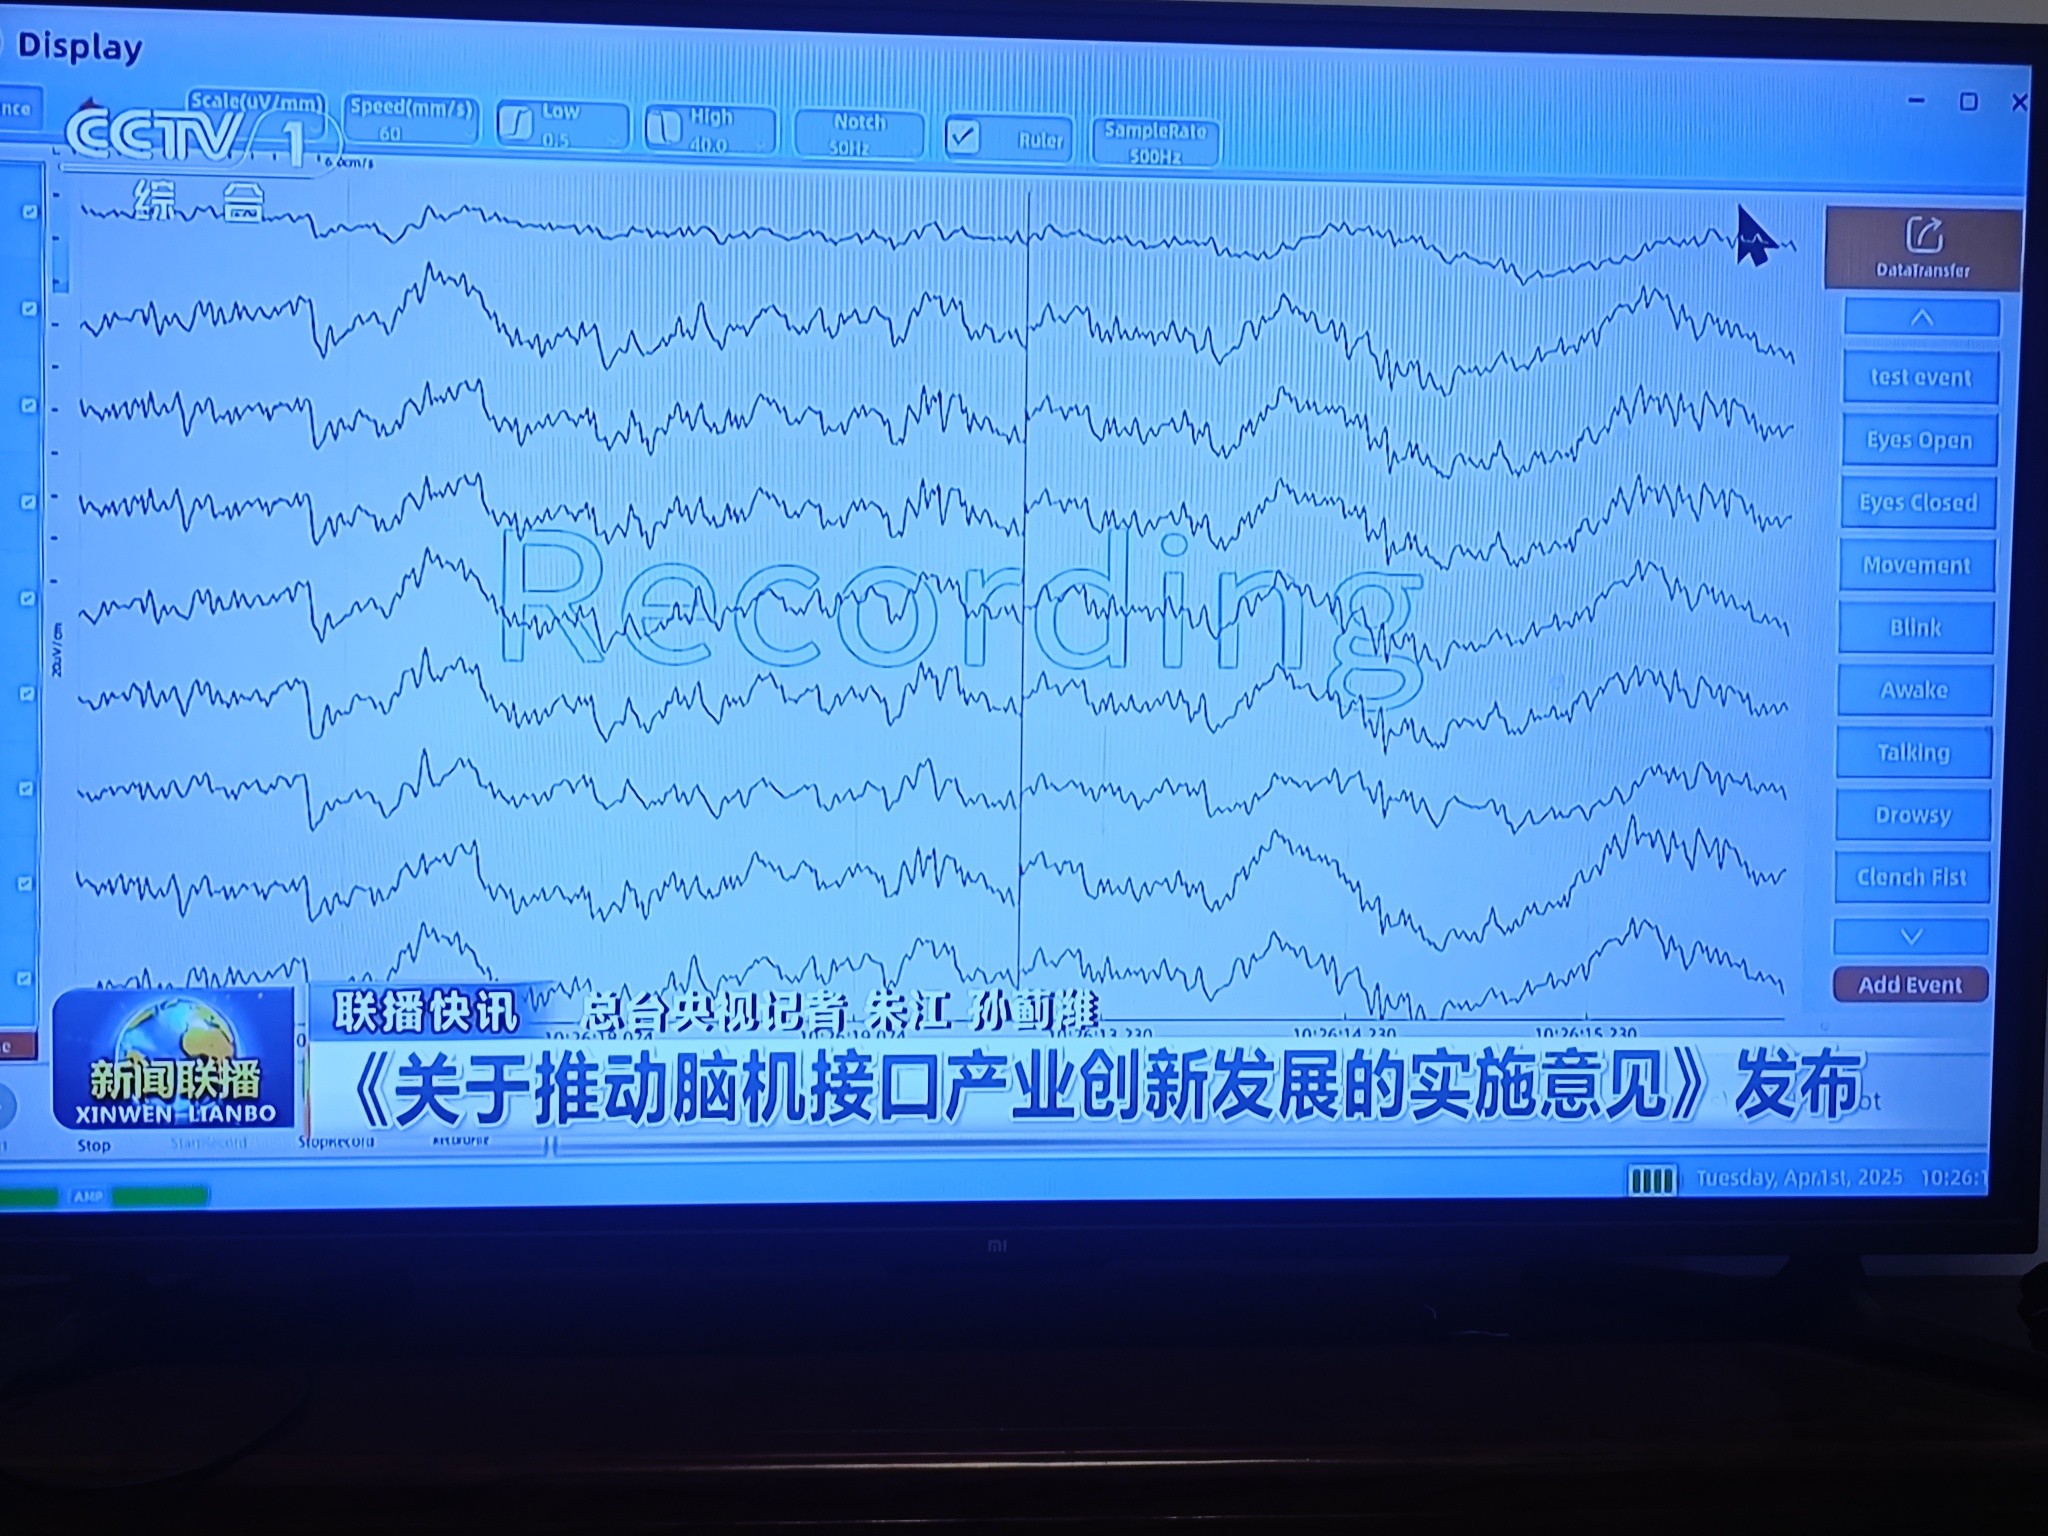The image size is (2048, 1536).
Task: Click the StopRecord button
Action: [336, 1141]
